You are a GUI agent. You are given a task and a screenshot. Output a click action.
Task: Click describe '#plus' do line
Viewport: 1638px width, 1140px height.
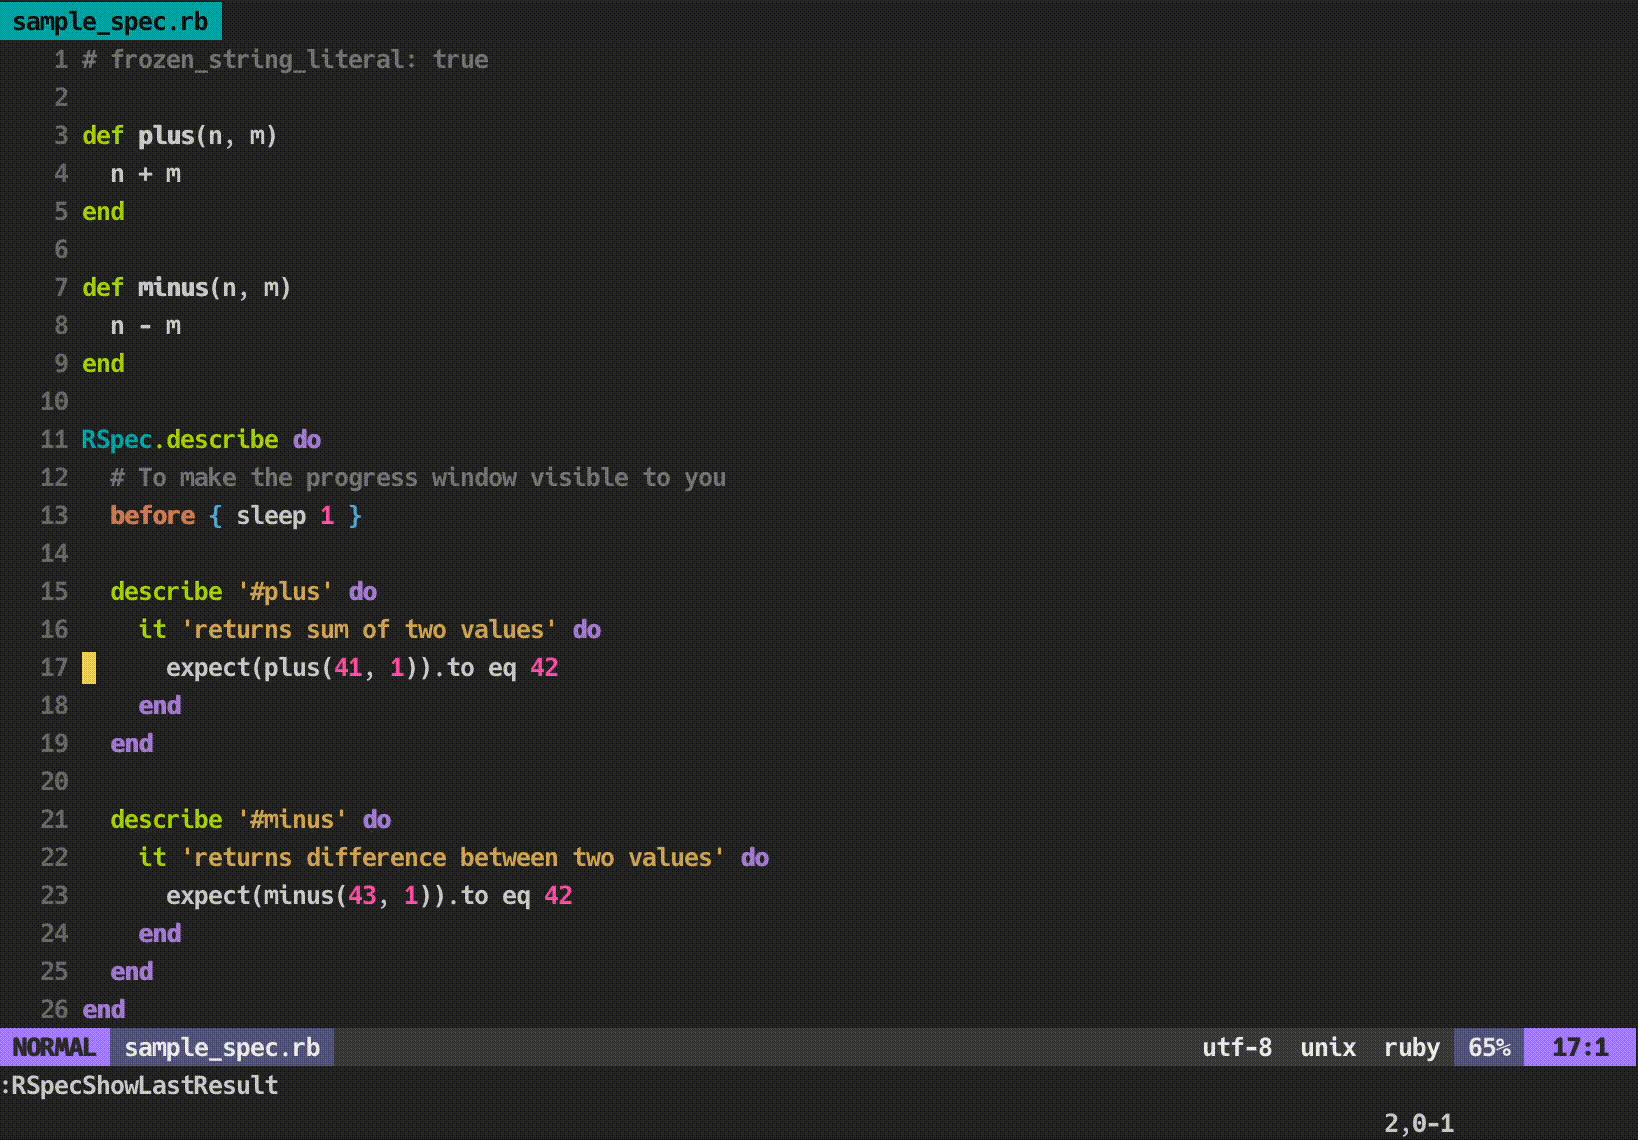(x=243, y=591)
